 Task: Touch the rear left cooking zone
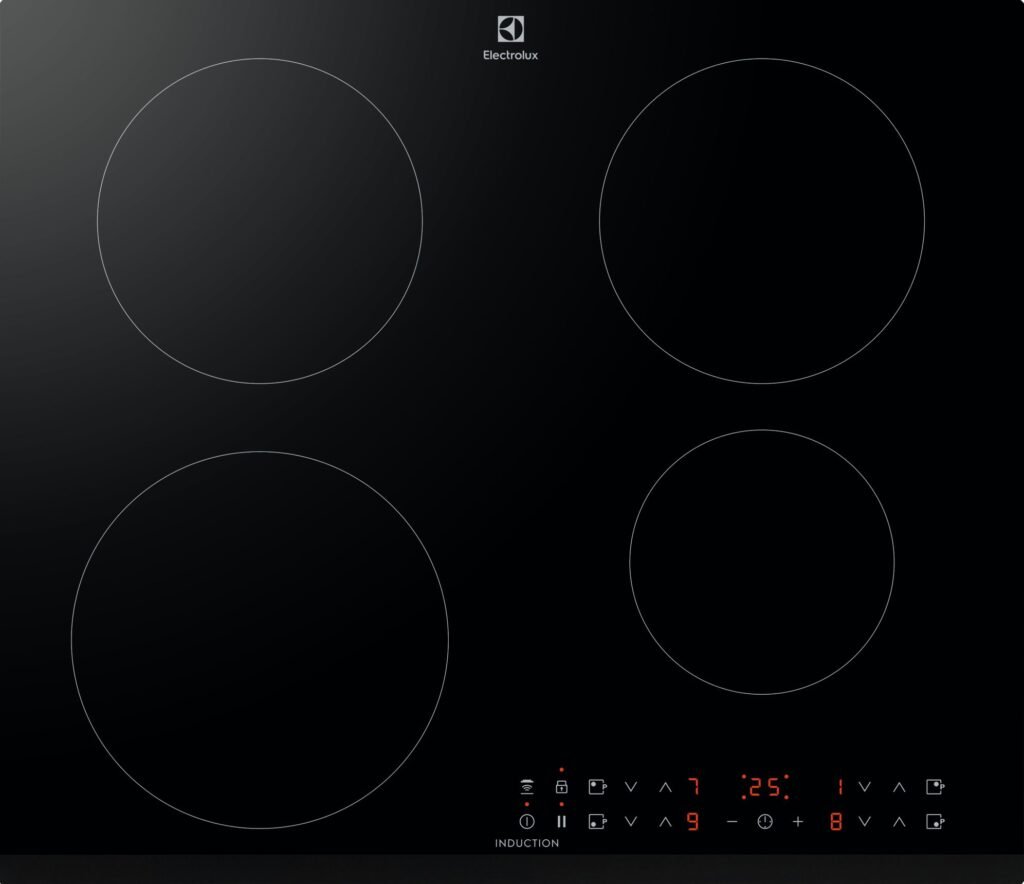(260, 221)
